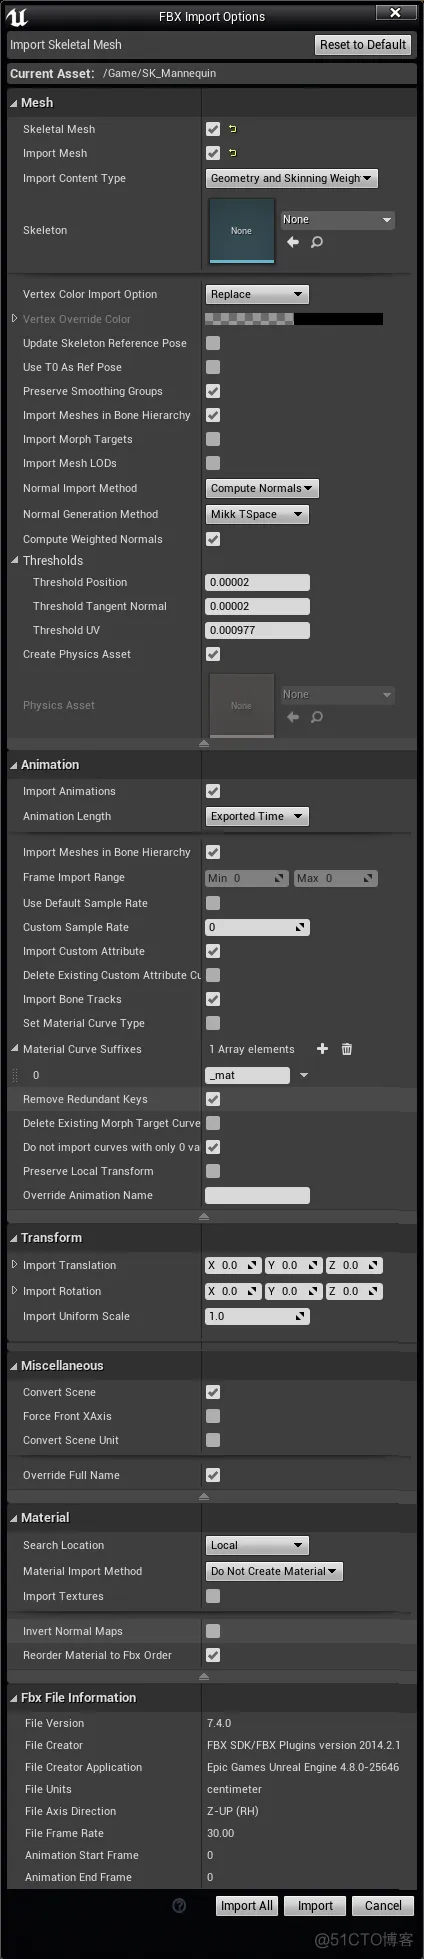
Task: Reset Skeletal Mesh checkbox to default arrow
Action: pyautogui.click(x=232, y=129)
